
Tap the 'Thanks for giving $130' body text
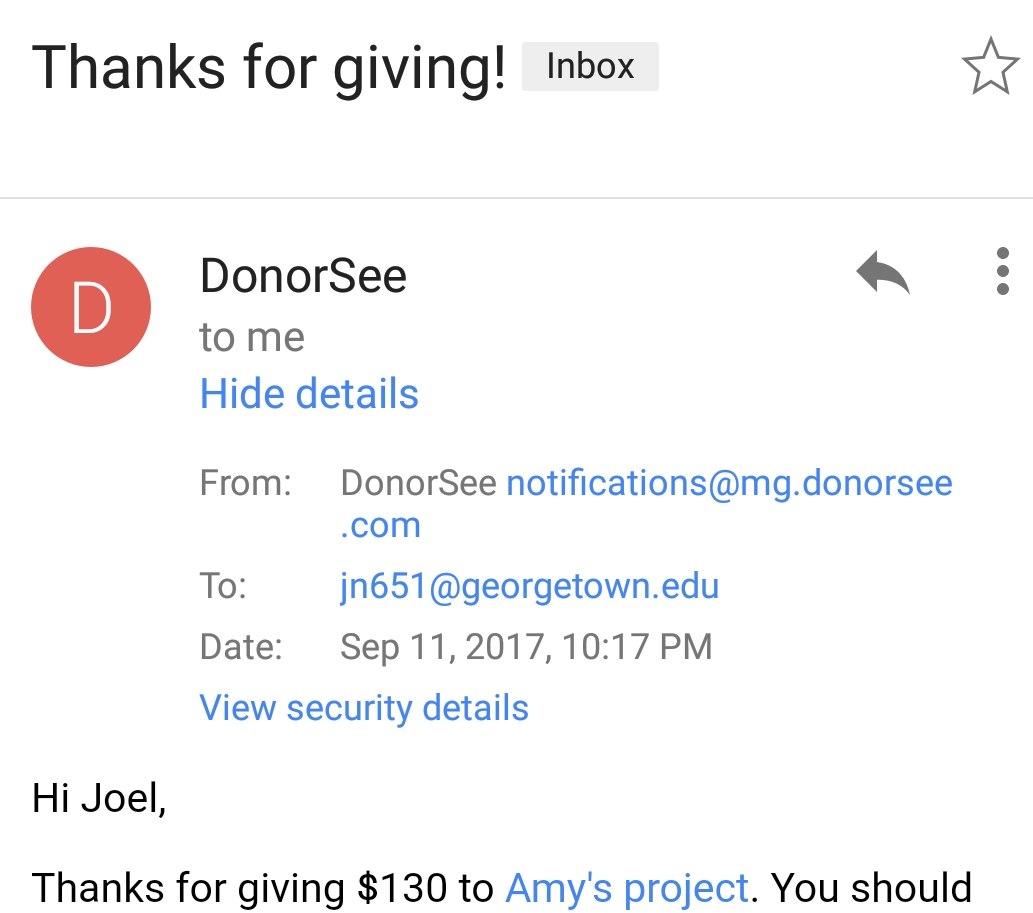[x=263, y=887]
